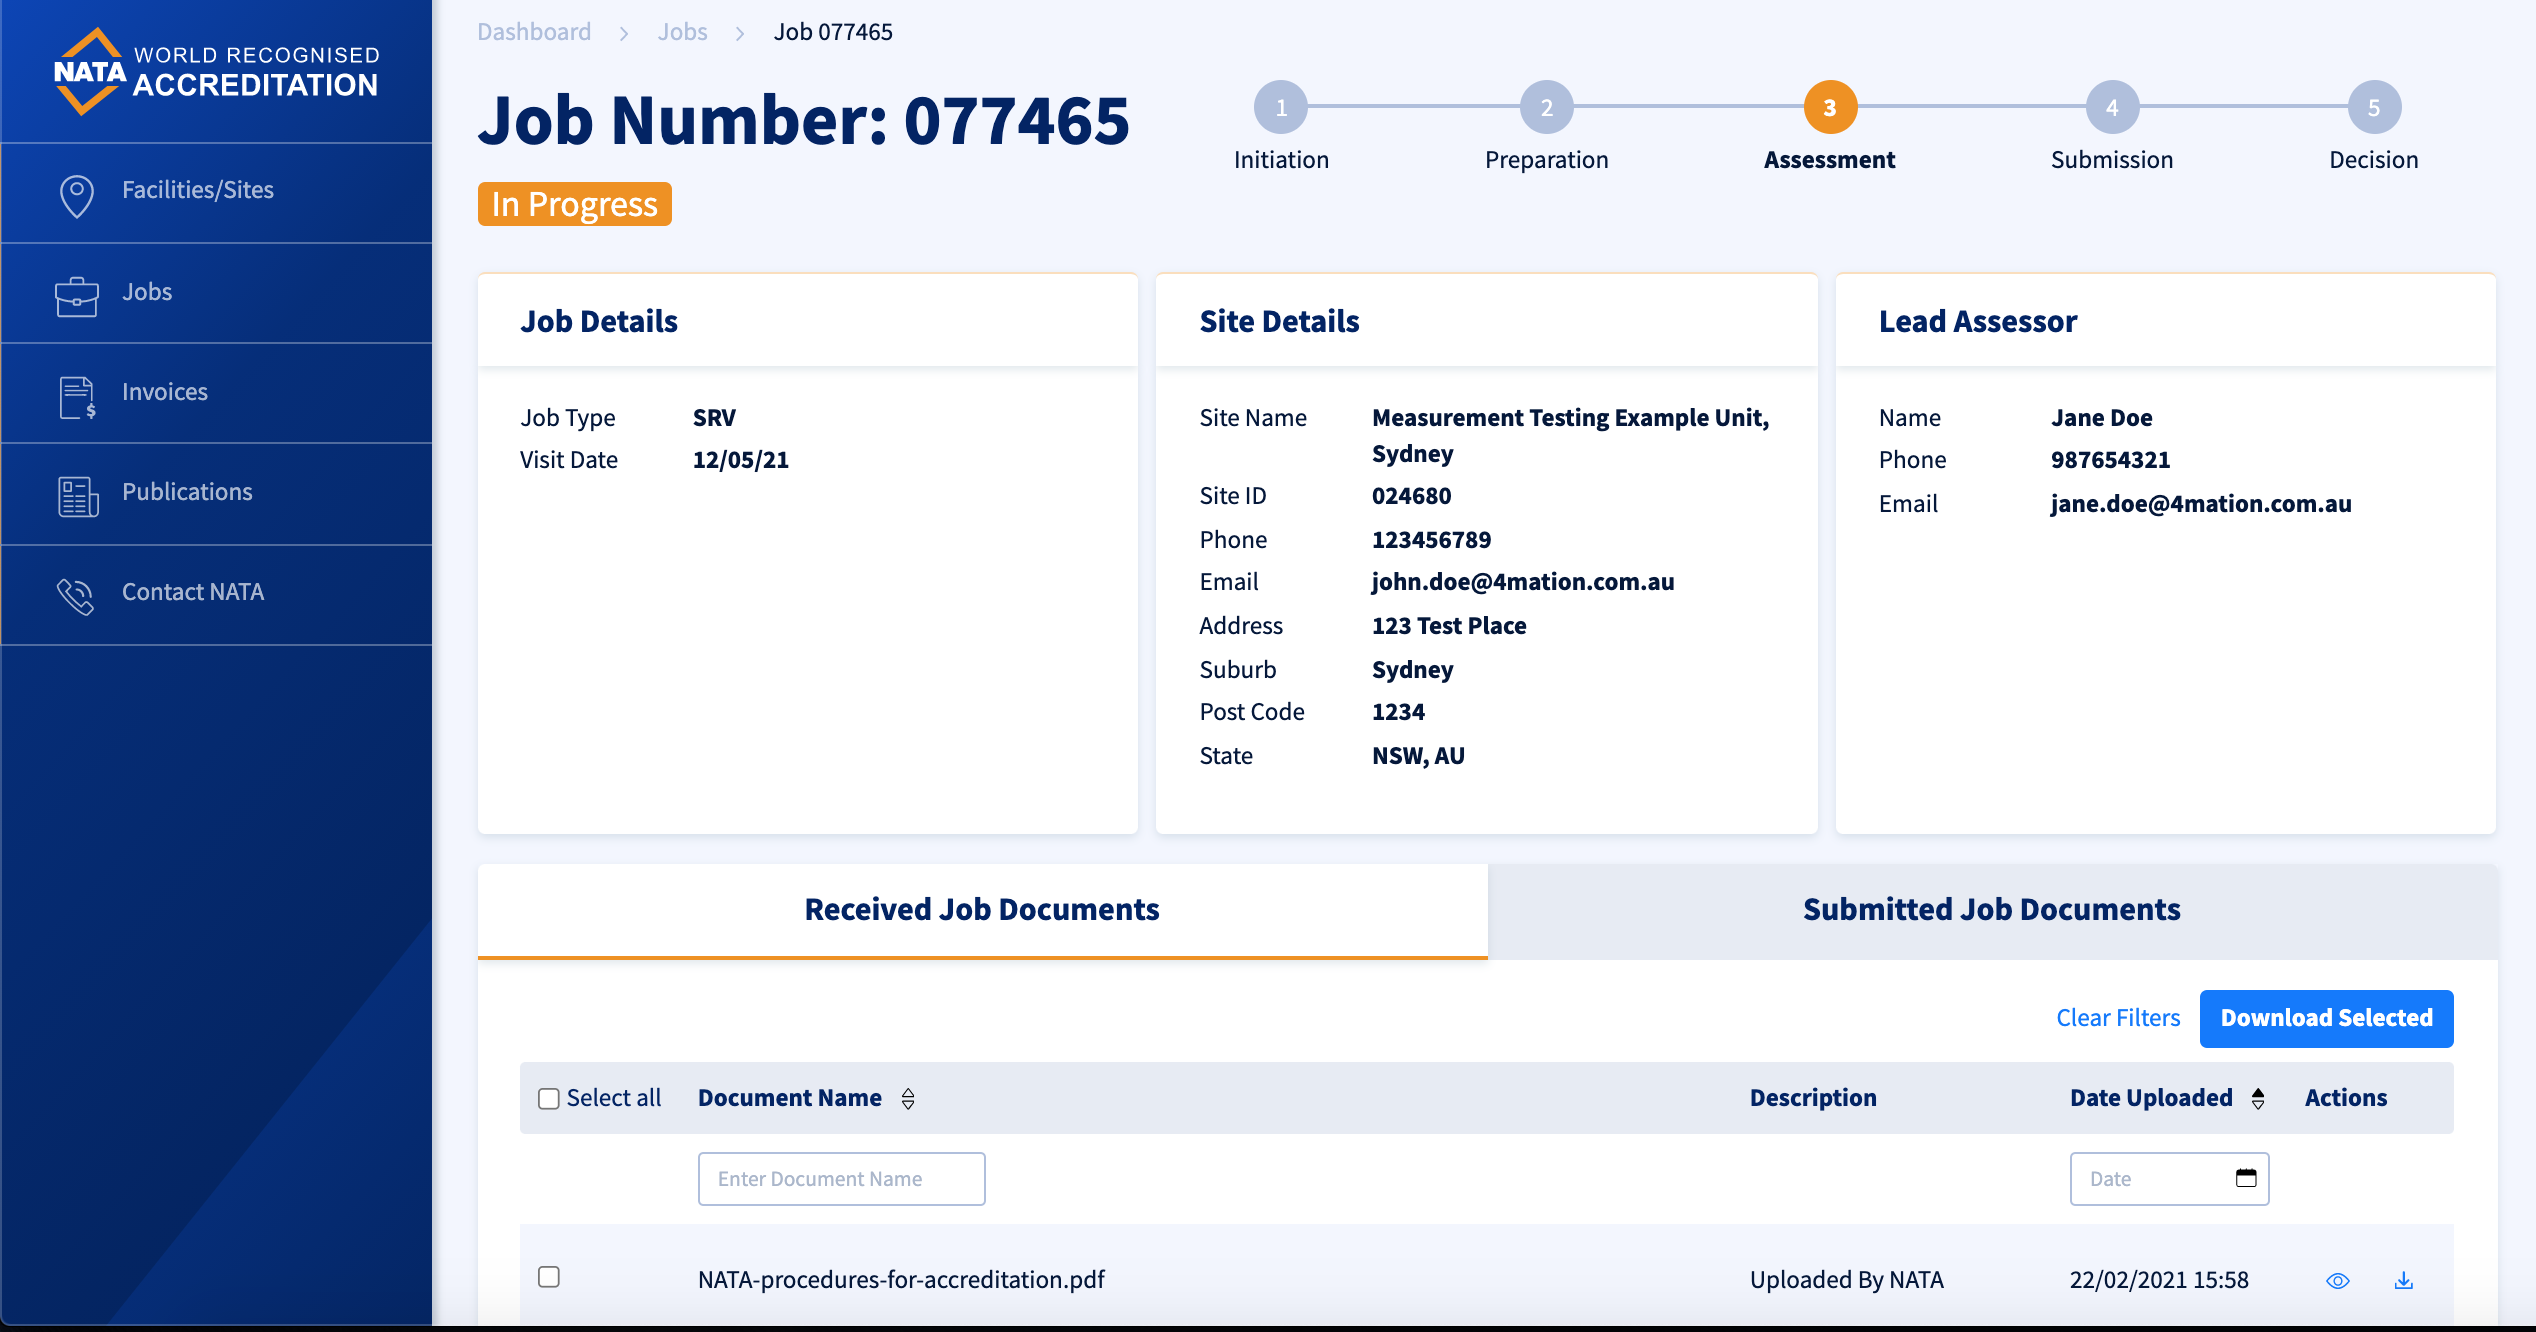Click step 4 Submission in the progress tracker
Image resolution: width=2536 pixels, height=1332 pixels.
pyautogui.click(x=2112, y=108)
